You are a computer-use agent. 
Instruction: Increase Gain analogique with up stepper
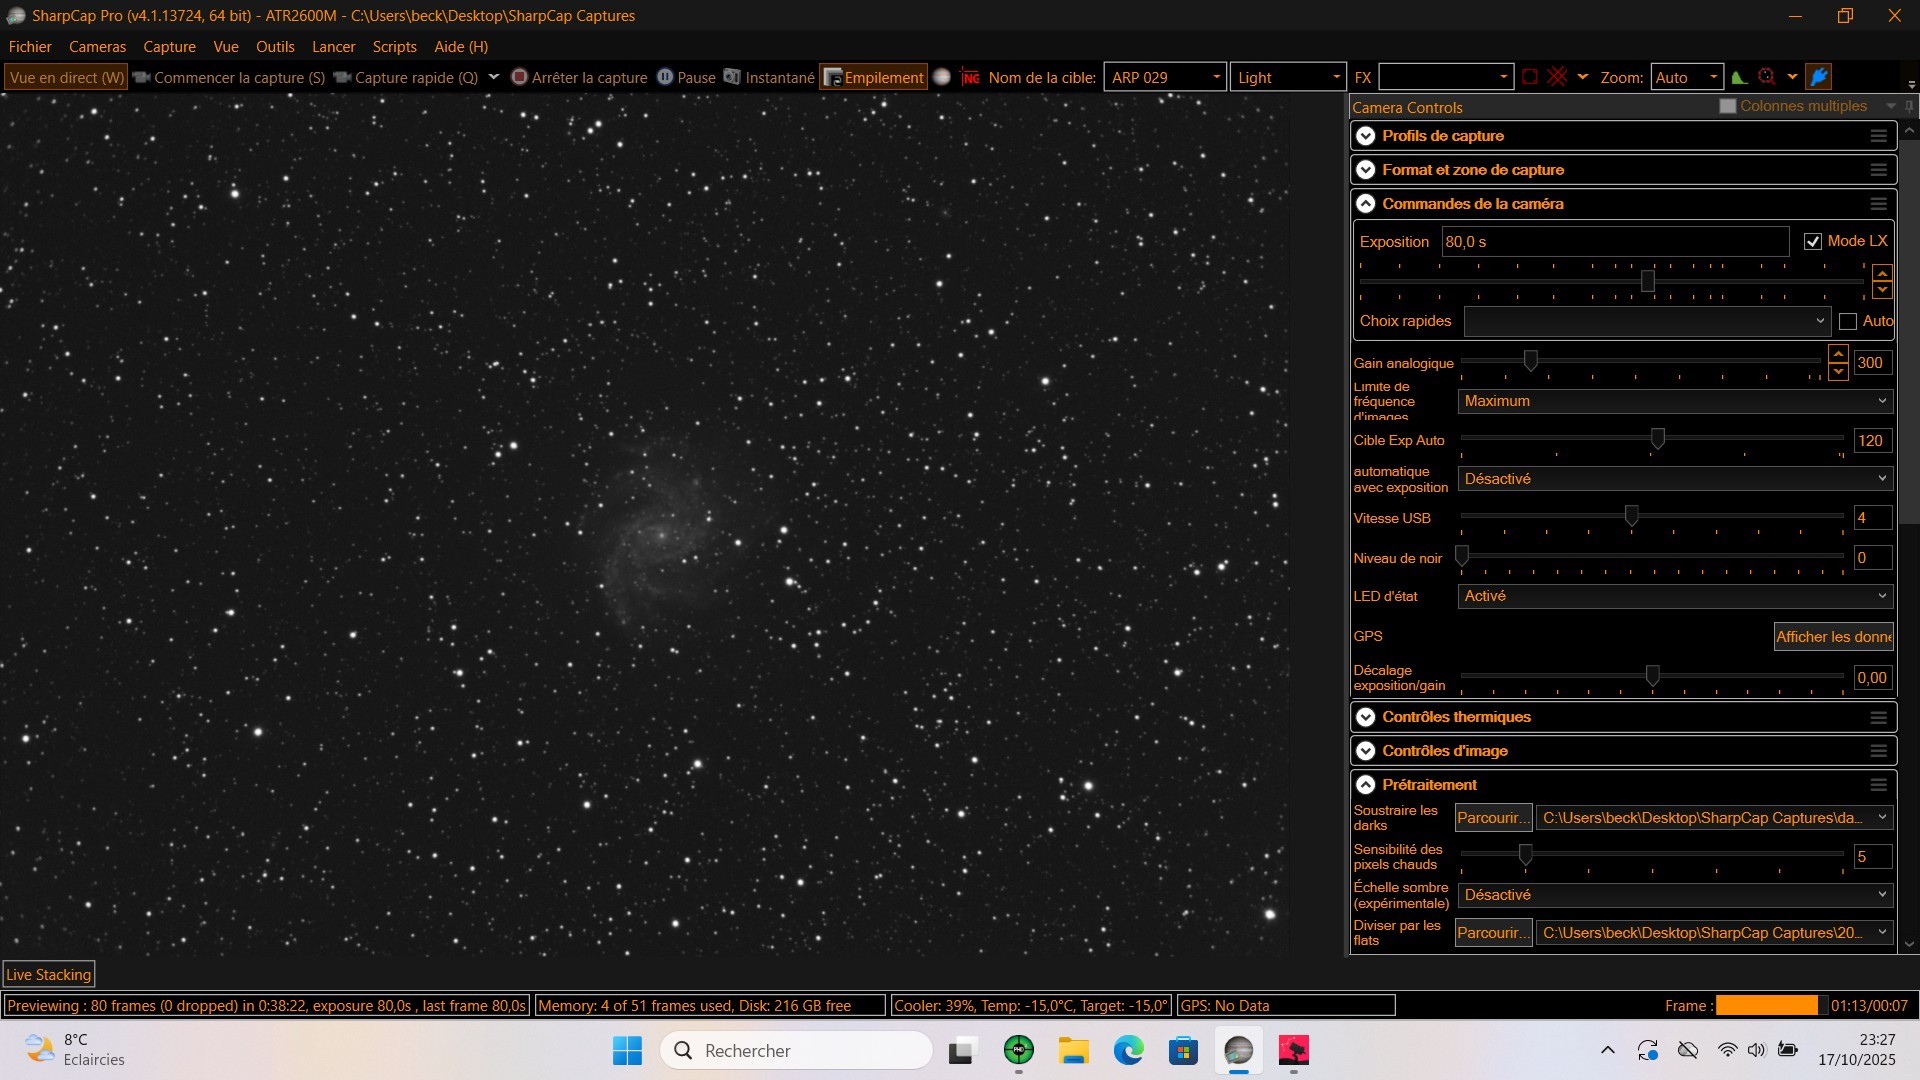click(x=1838, y=354)
